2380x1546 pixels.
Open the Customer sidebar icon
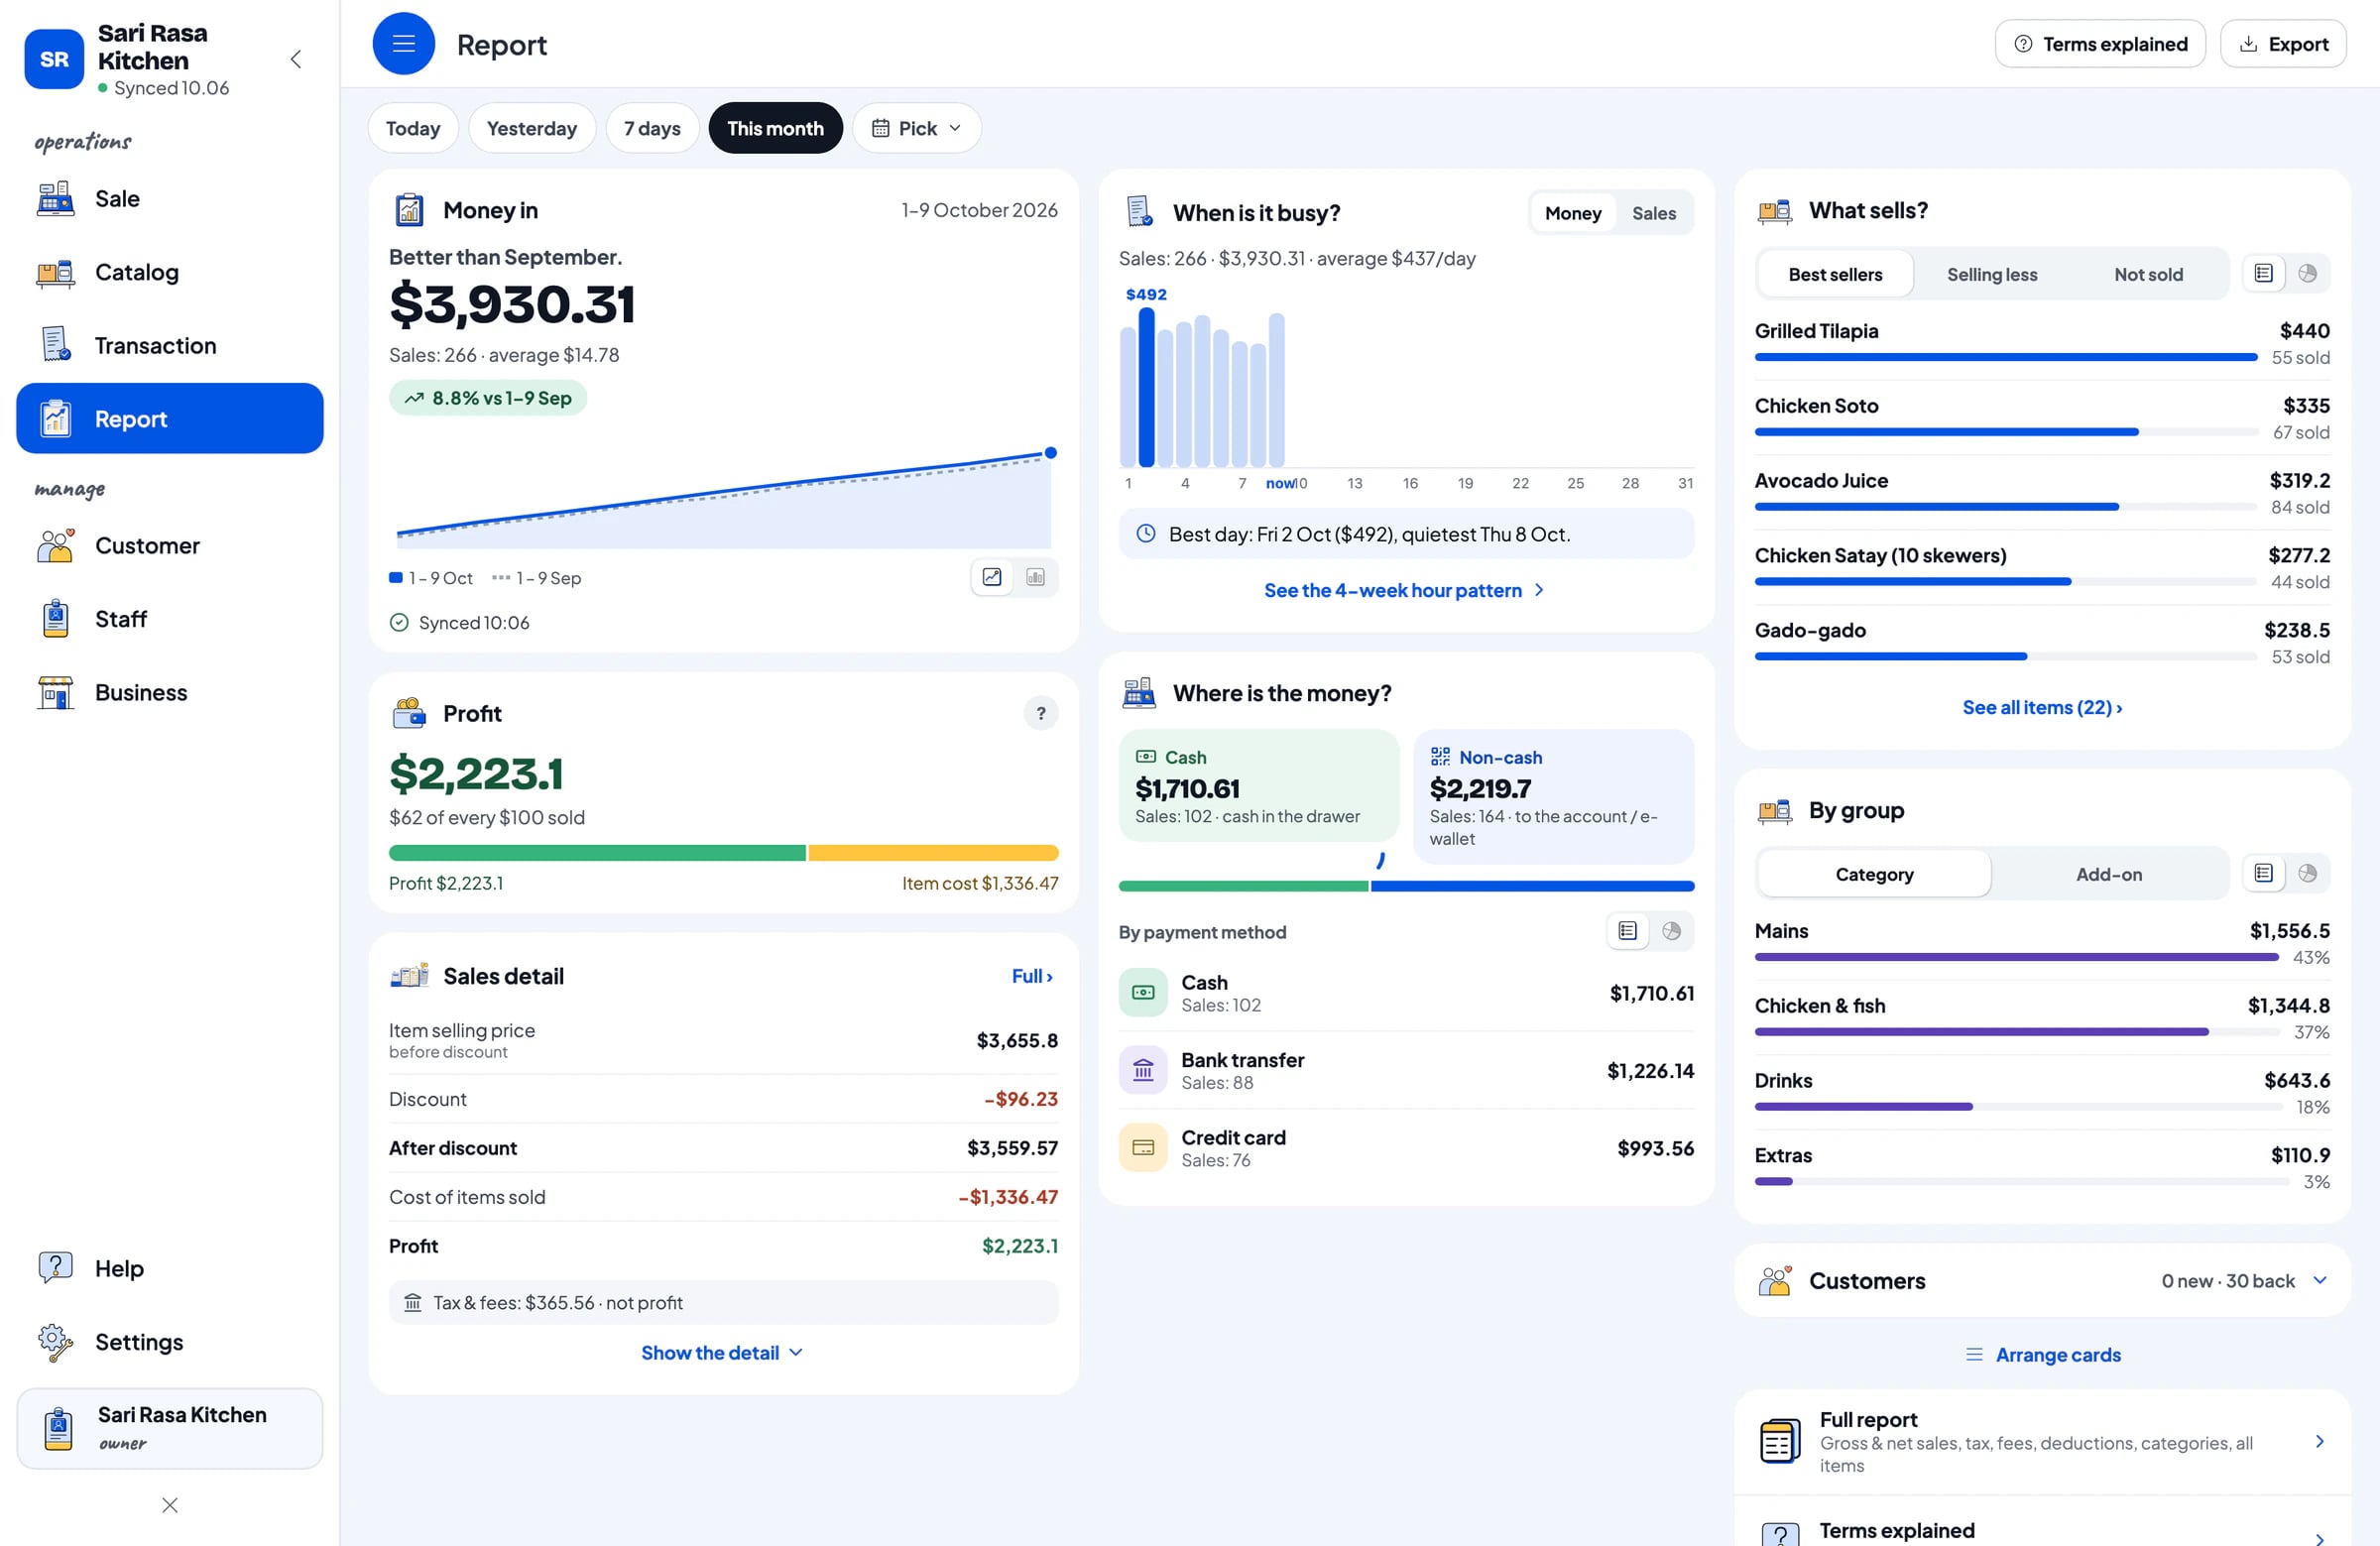pos(55,546)
